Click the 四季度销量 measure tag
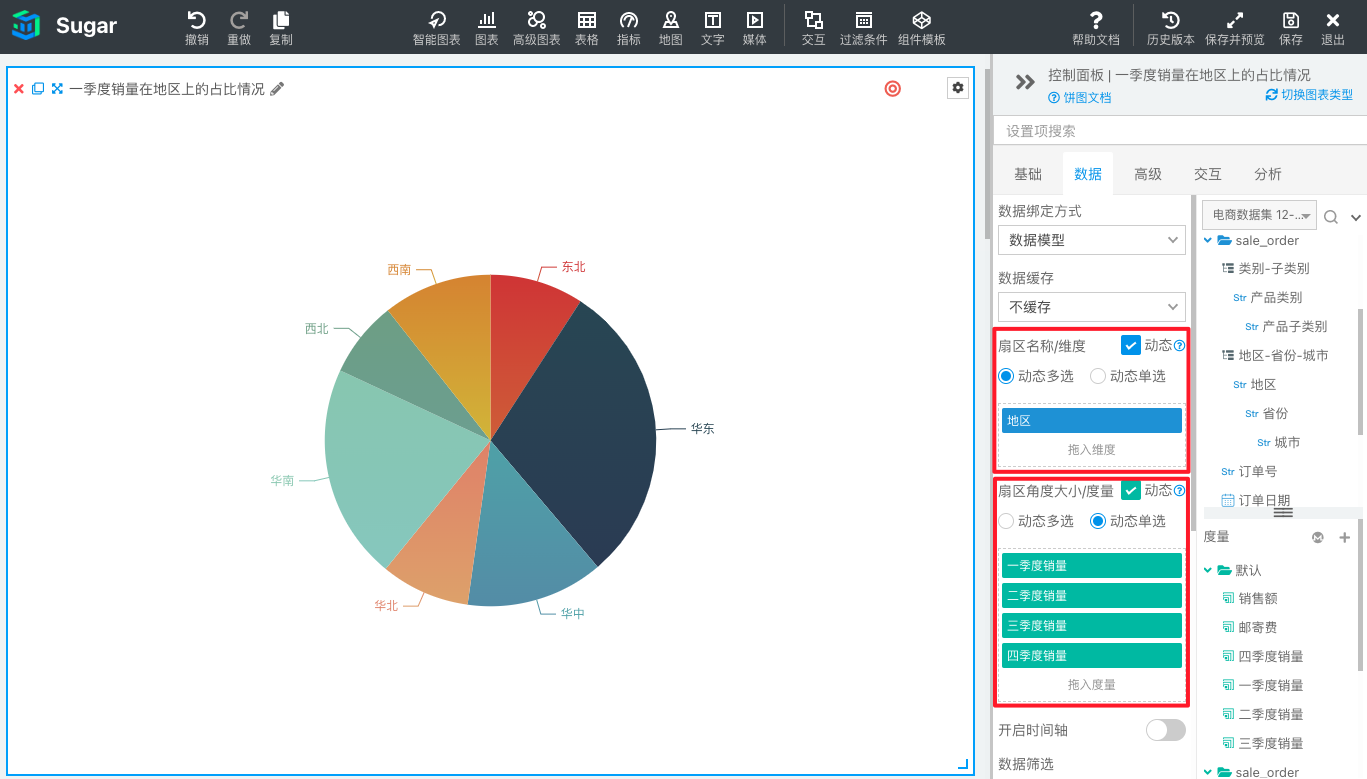Viewport: 1367px width, 779px height. [x=1092, y=656]
